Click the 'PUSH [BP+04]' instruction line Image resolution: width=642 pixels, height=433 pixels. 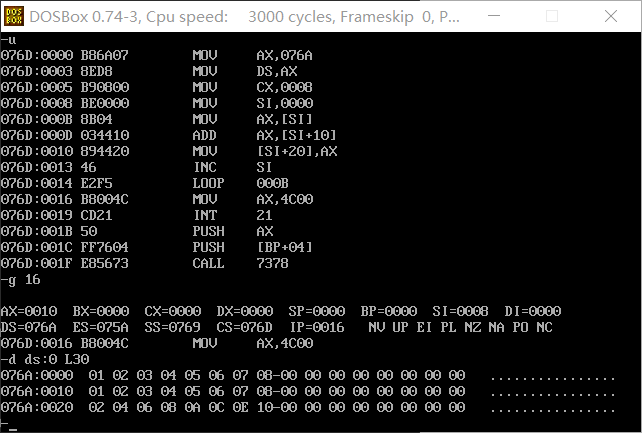157,247
